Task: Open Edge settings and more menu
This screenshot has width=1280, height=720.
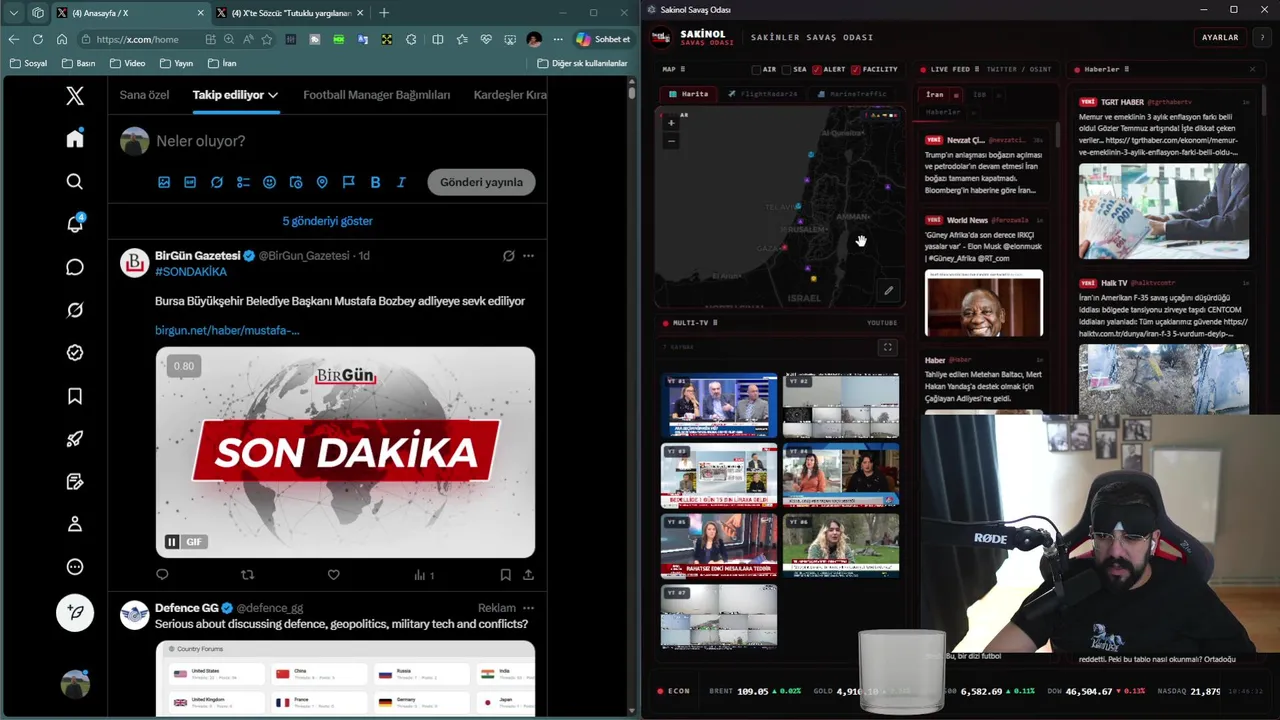Action: coord(558,39)
